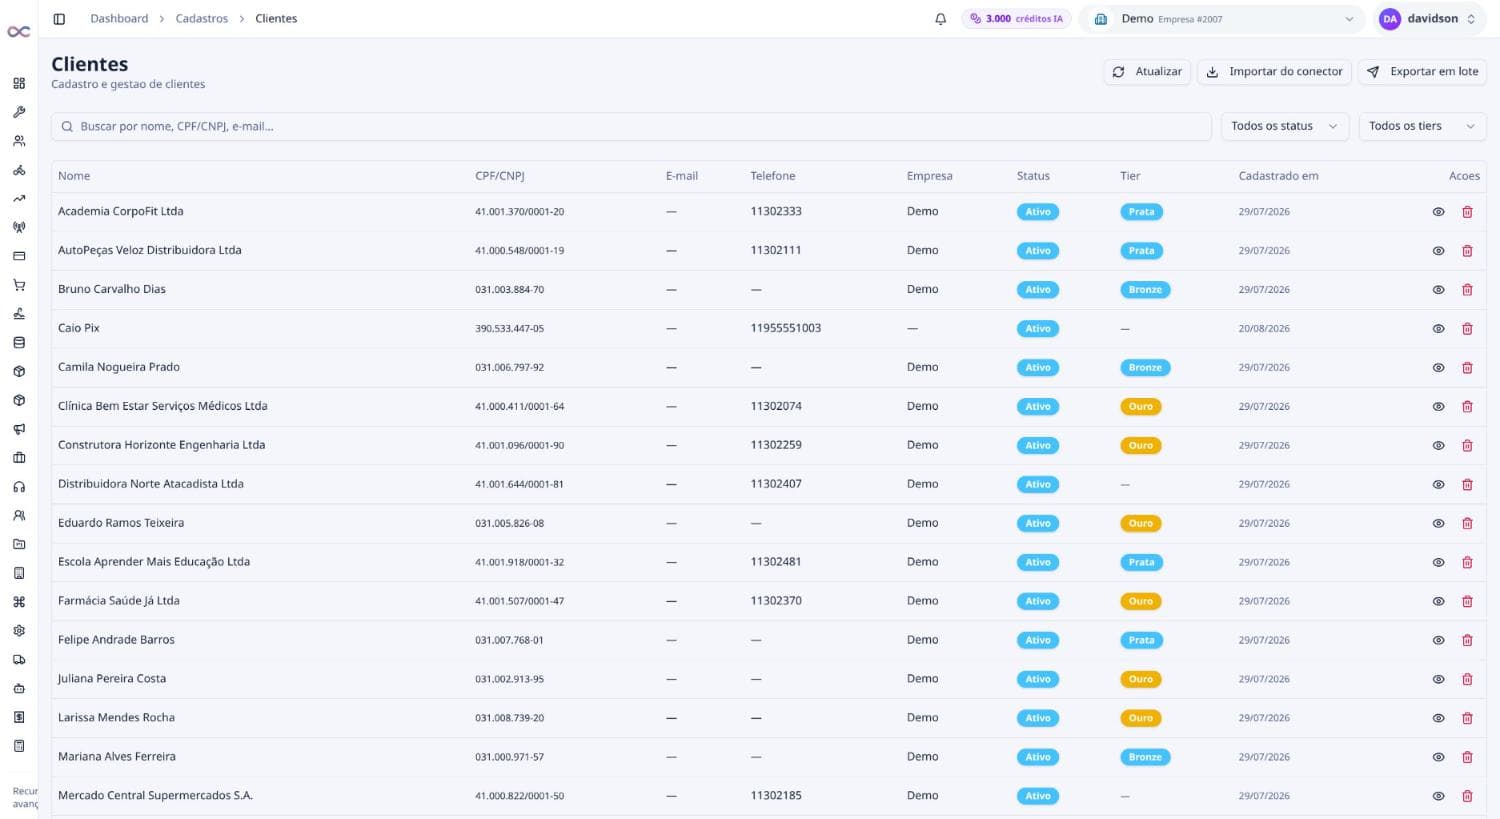Image resolution: width=1500 pixels, height=819 pixels.
Task: Select client name Mariana Alves Ferreira
Action: (x=117, y=757)
